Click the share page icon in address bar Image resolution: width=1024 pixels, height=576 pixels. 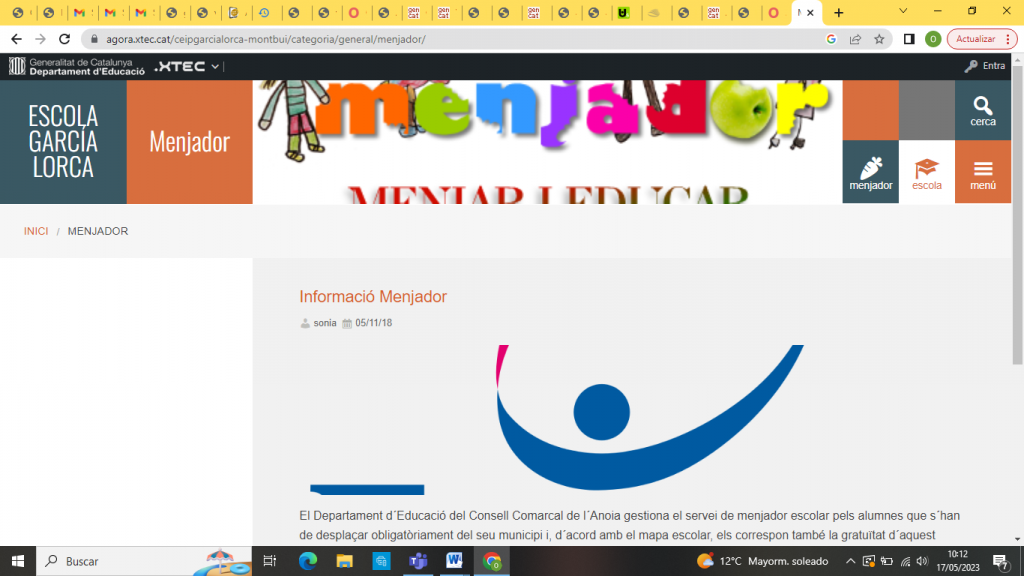click(855, 39)
